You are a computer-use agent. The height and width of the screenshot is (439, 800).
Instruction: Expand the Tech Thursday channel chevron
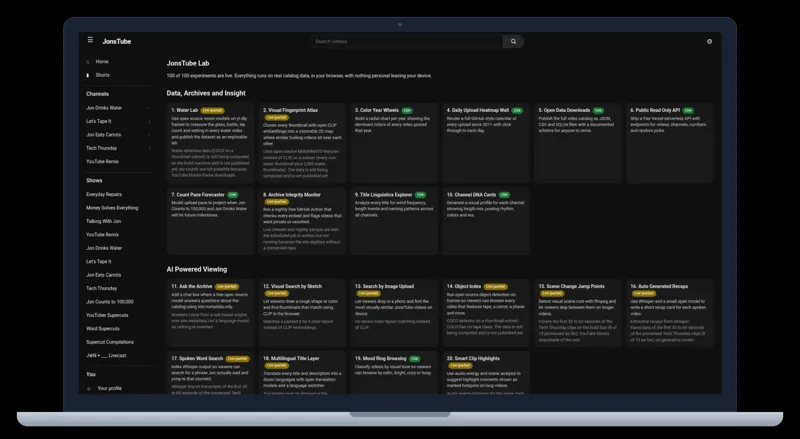[x=149, y=148]
